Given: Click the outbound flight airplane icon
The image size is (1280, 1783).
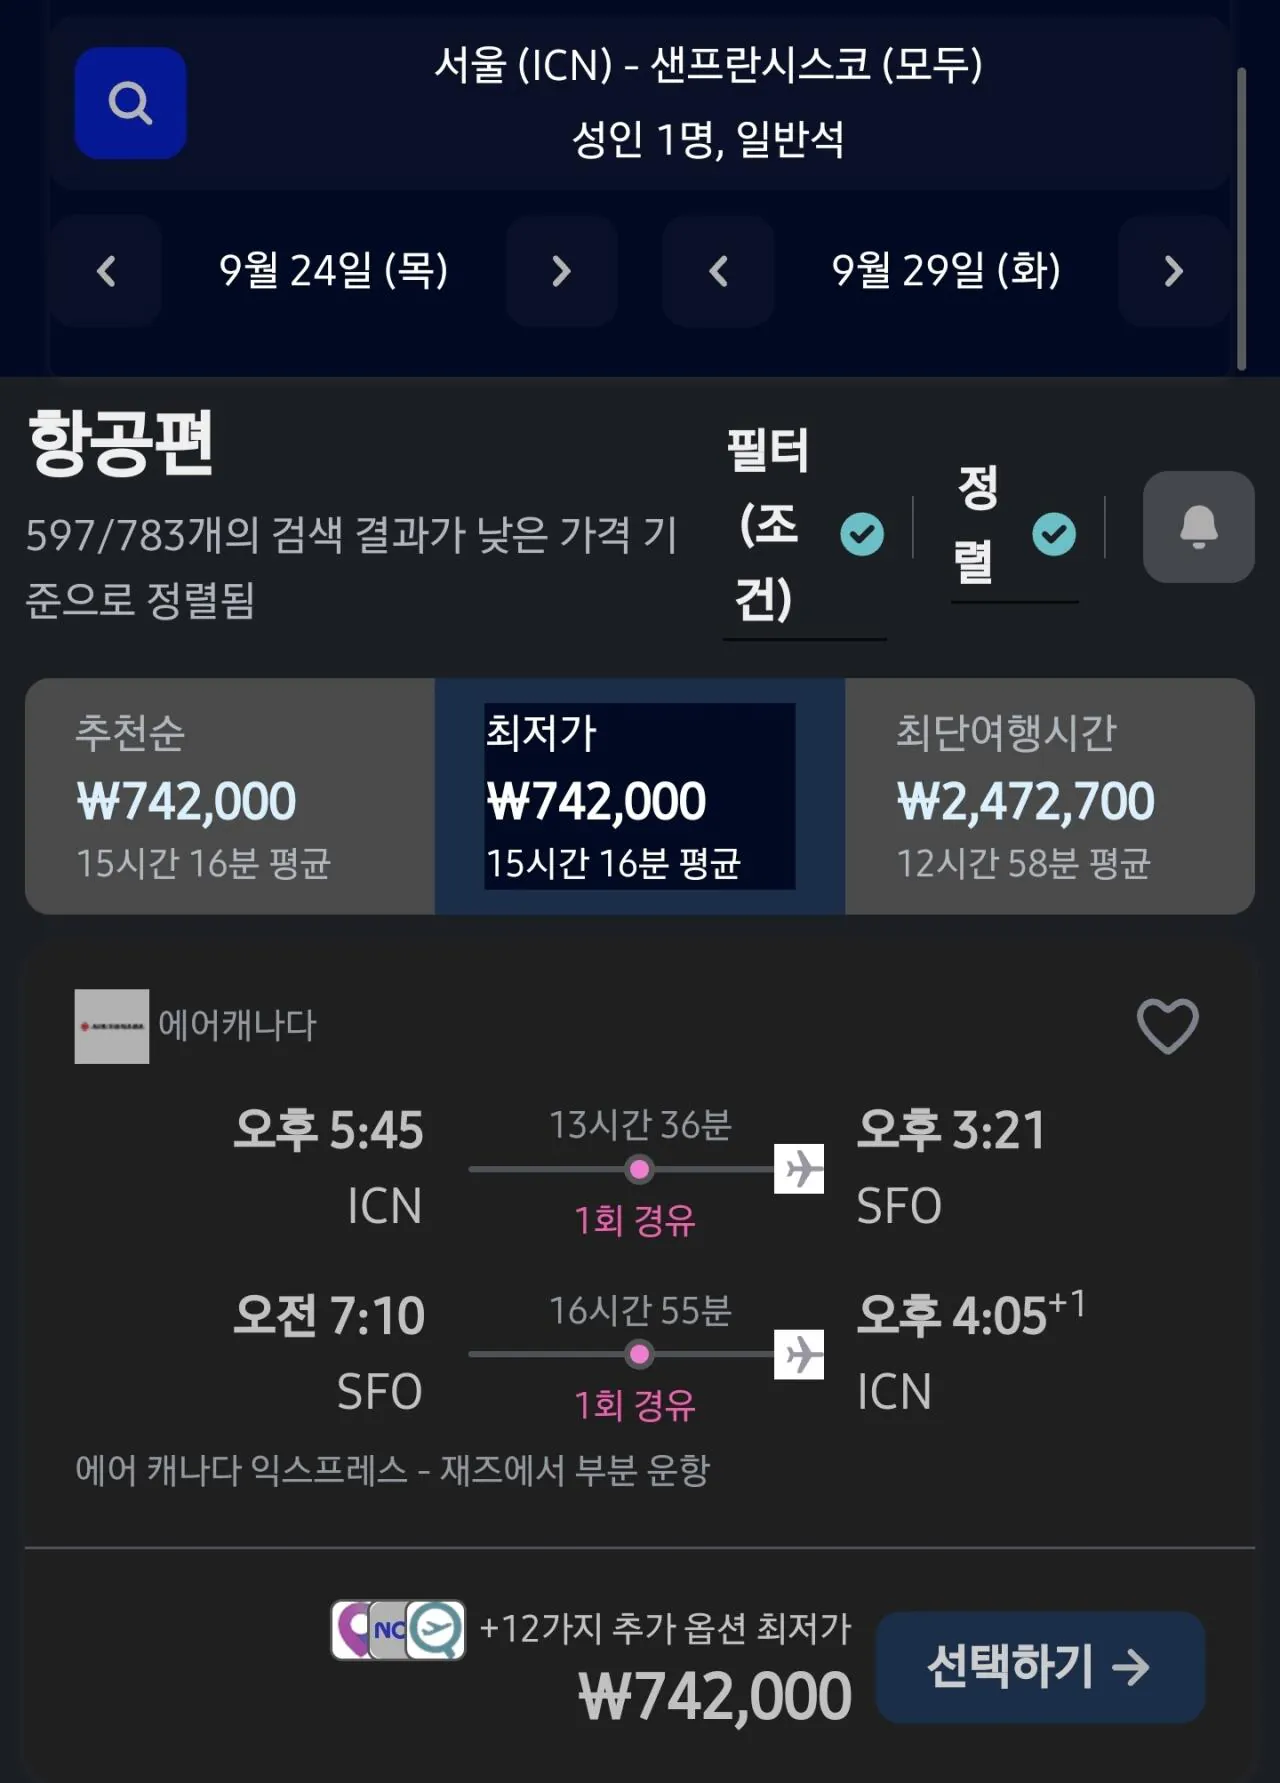Looking at the screenshot, I should [799, 1169].
